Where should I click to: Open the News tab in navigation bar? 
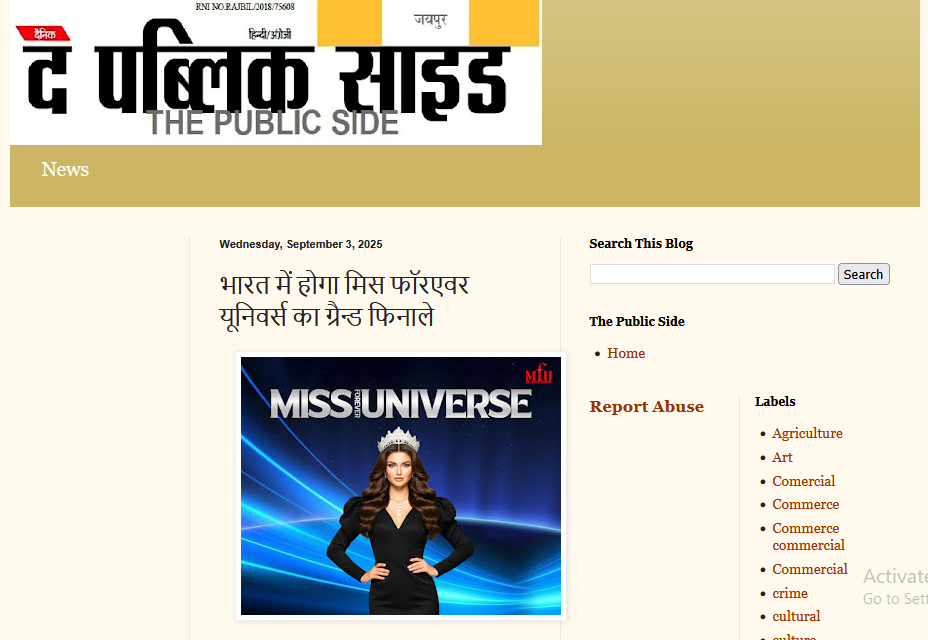65,169
